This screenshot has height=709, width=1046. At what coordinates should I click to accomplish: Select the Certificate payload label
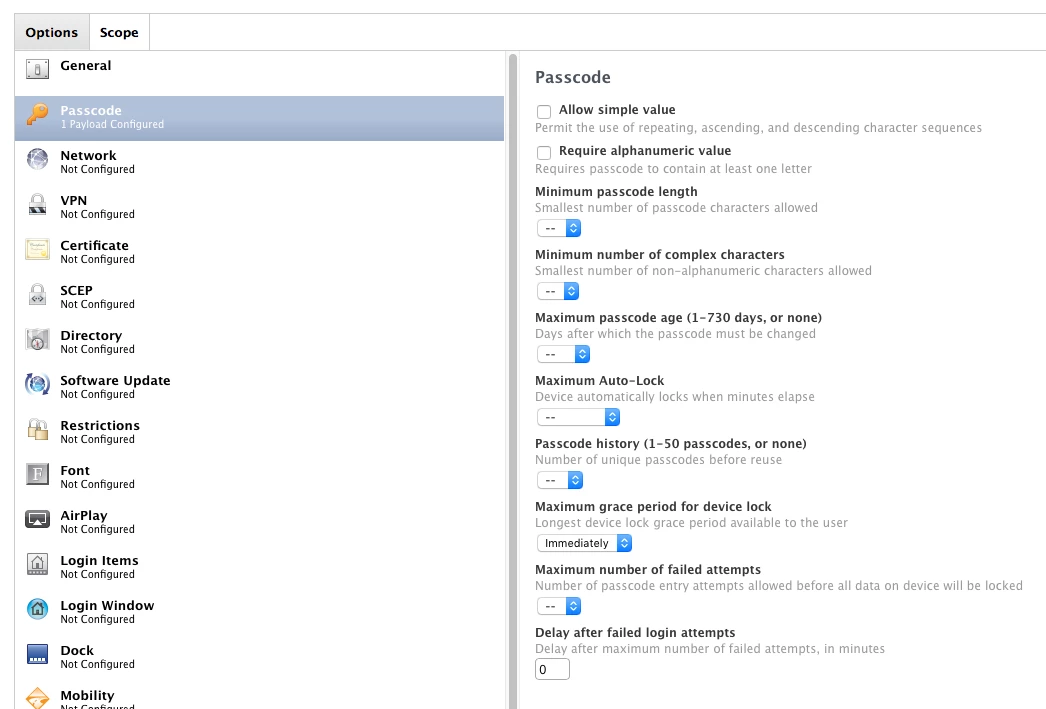click(x=94, y=245)
